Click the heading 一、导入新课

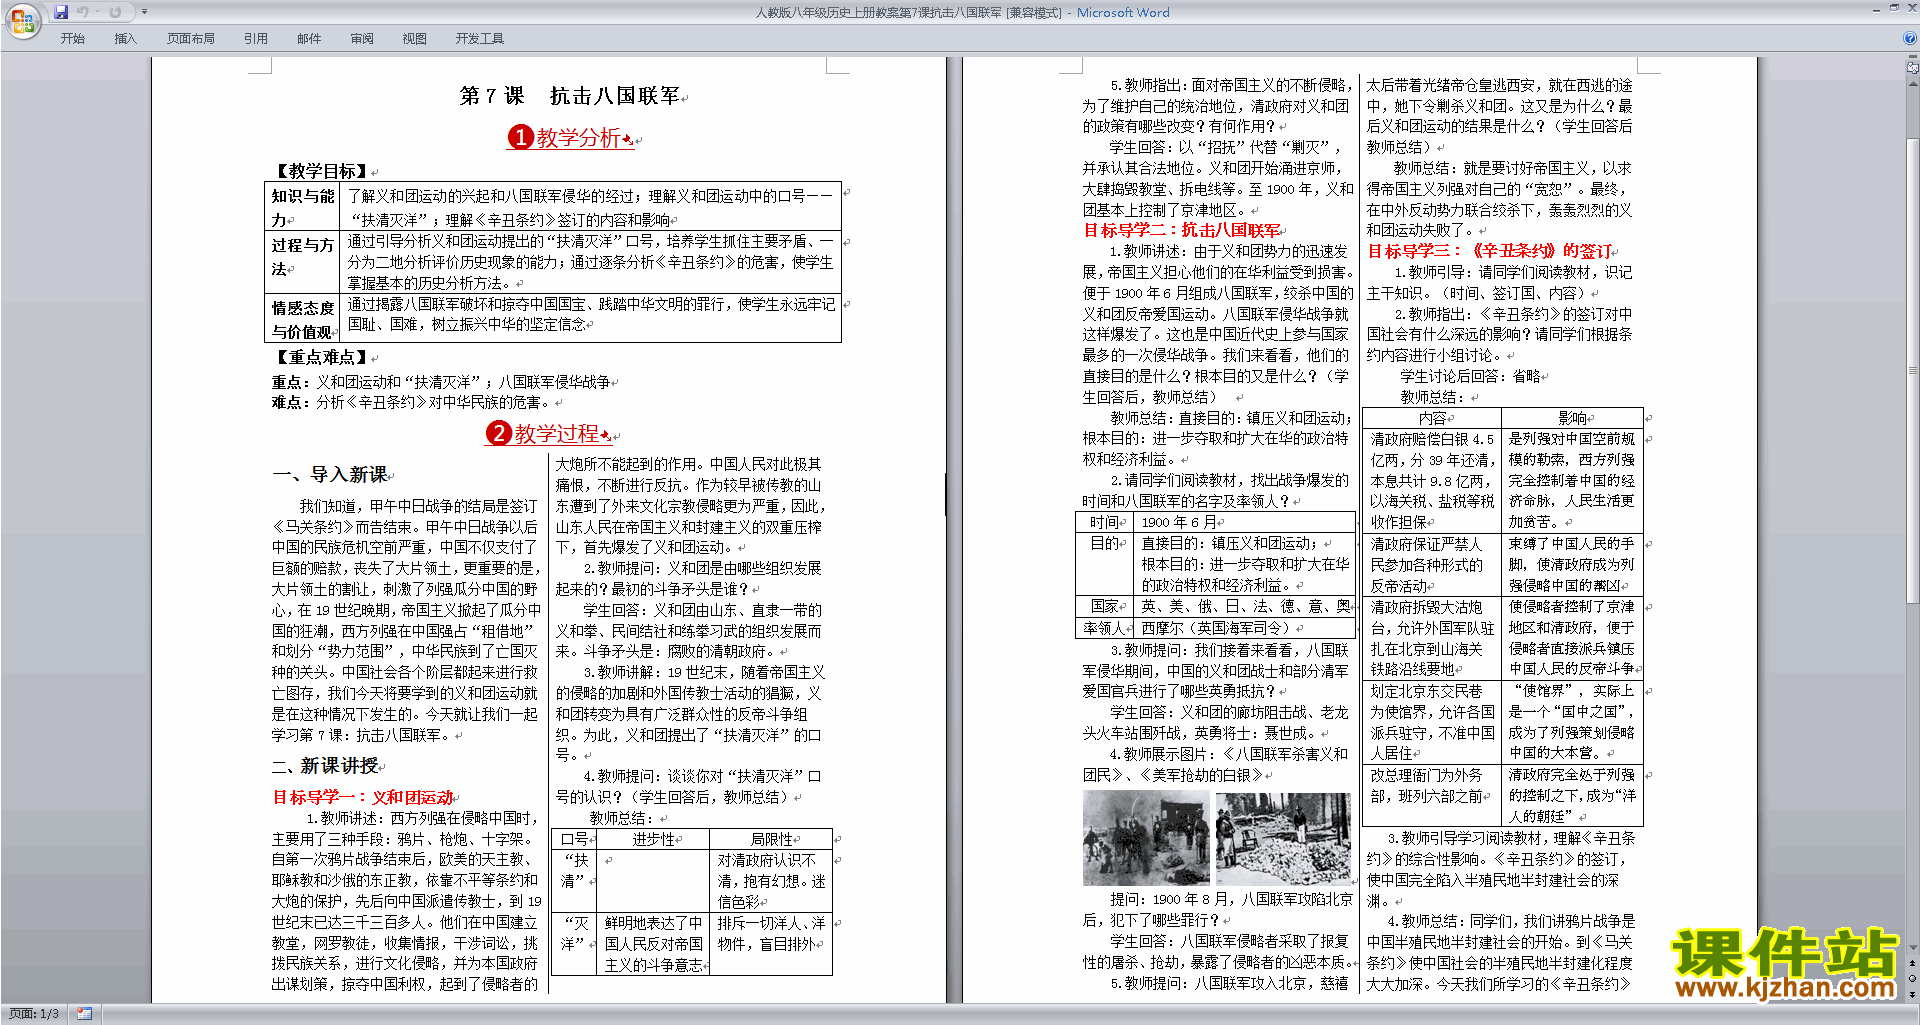331,474
